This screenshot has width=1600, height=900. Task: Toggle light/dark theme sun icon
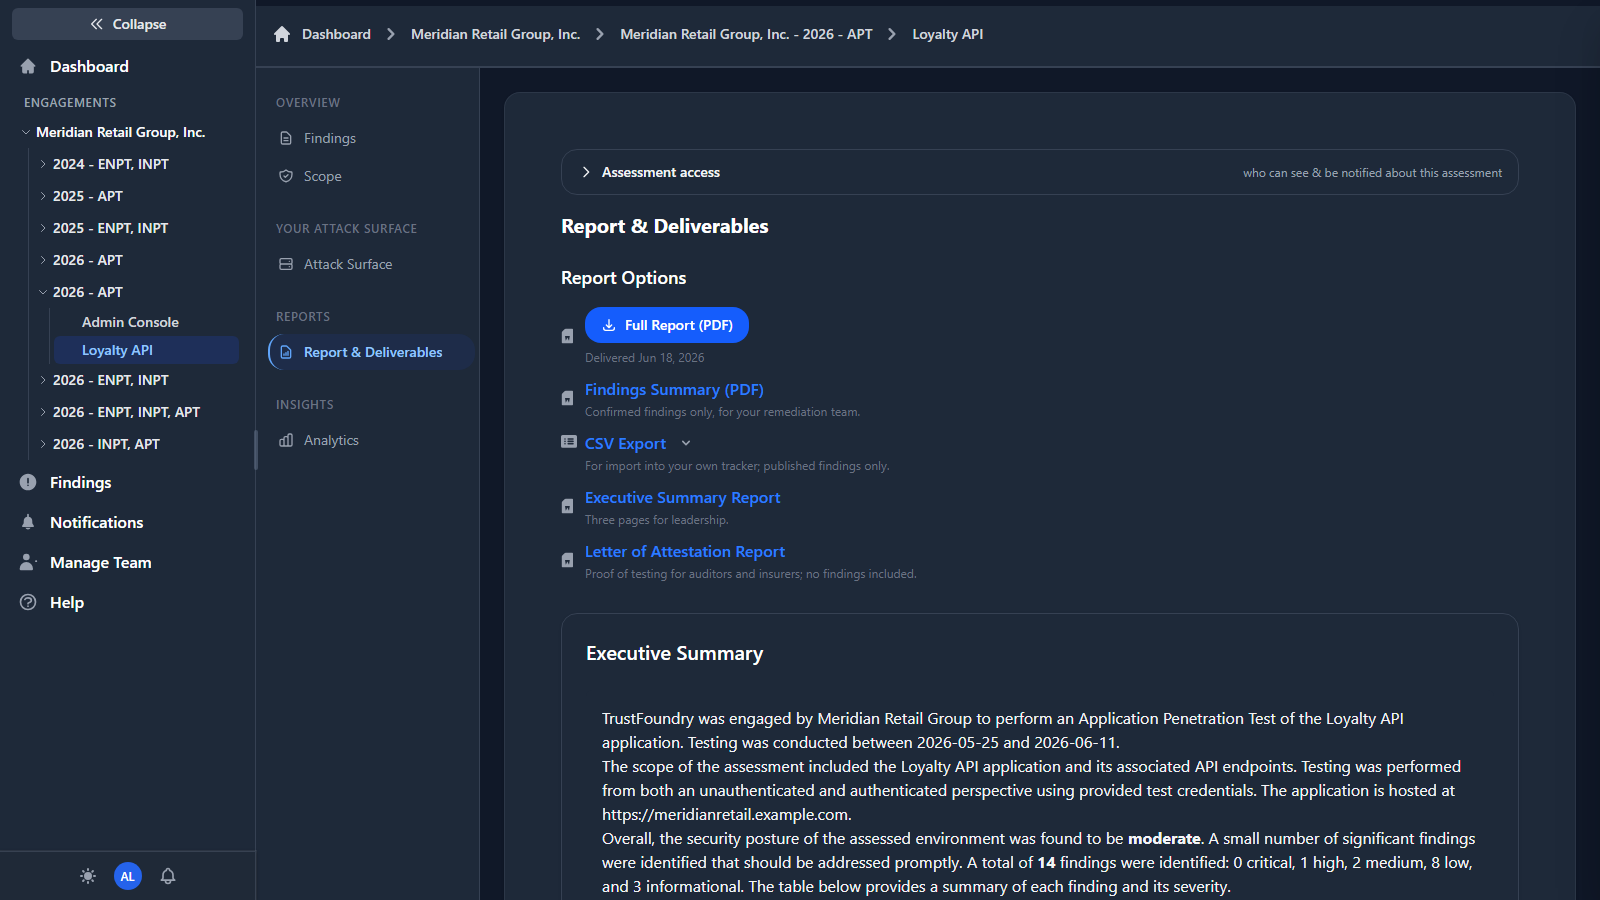click(88, 876)
